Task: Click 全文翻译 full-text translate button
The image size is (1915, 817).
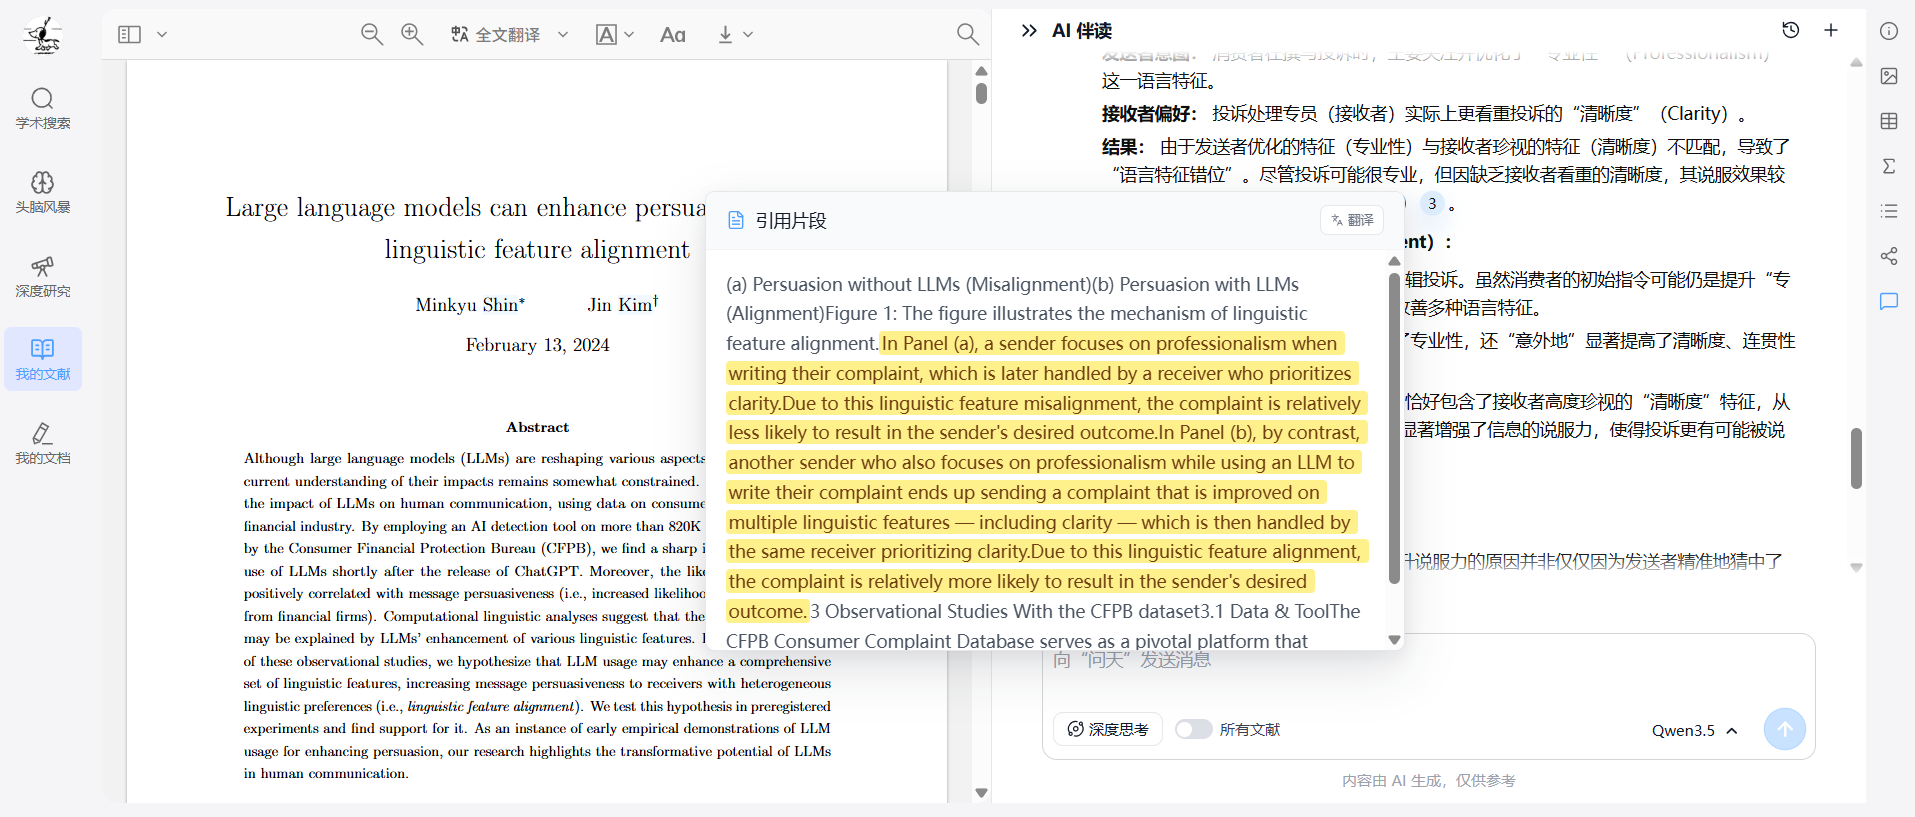Action: tap(495, 34)
